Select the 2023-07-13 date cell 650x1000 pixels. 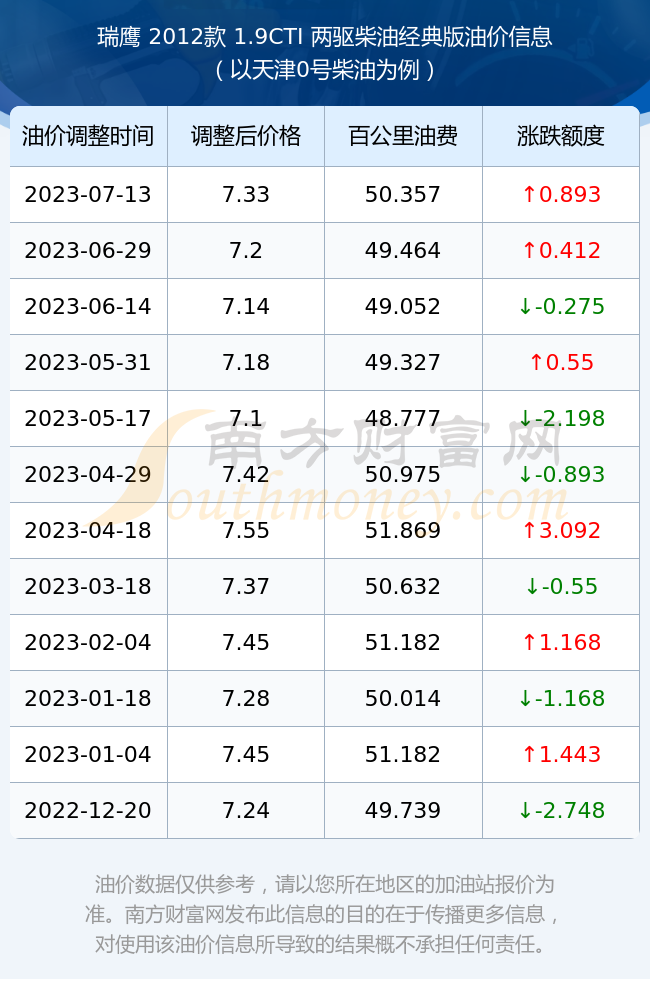point(88,195)
